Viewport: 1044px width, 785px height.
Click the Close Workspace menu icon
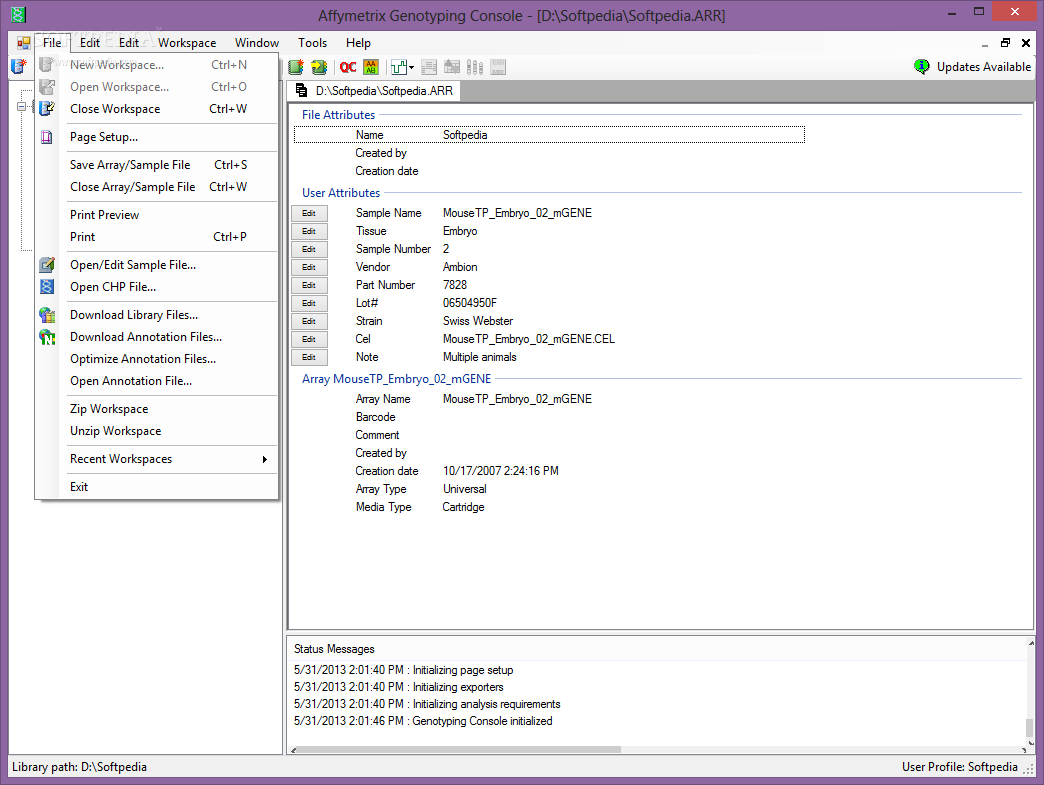tap(47, 109)
